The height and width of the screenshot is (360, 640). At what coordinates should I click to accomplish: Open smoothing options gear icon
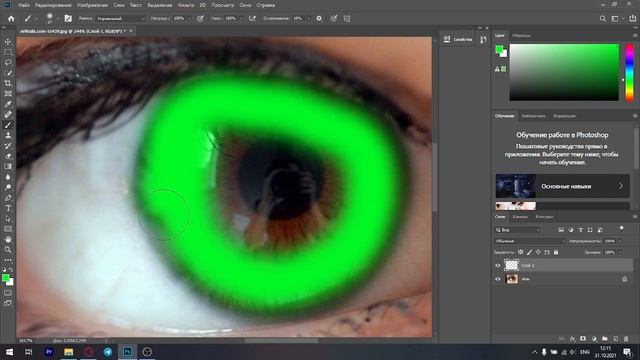coord(319,18)
